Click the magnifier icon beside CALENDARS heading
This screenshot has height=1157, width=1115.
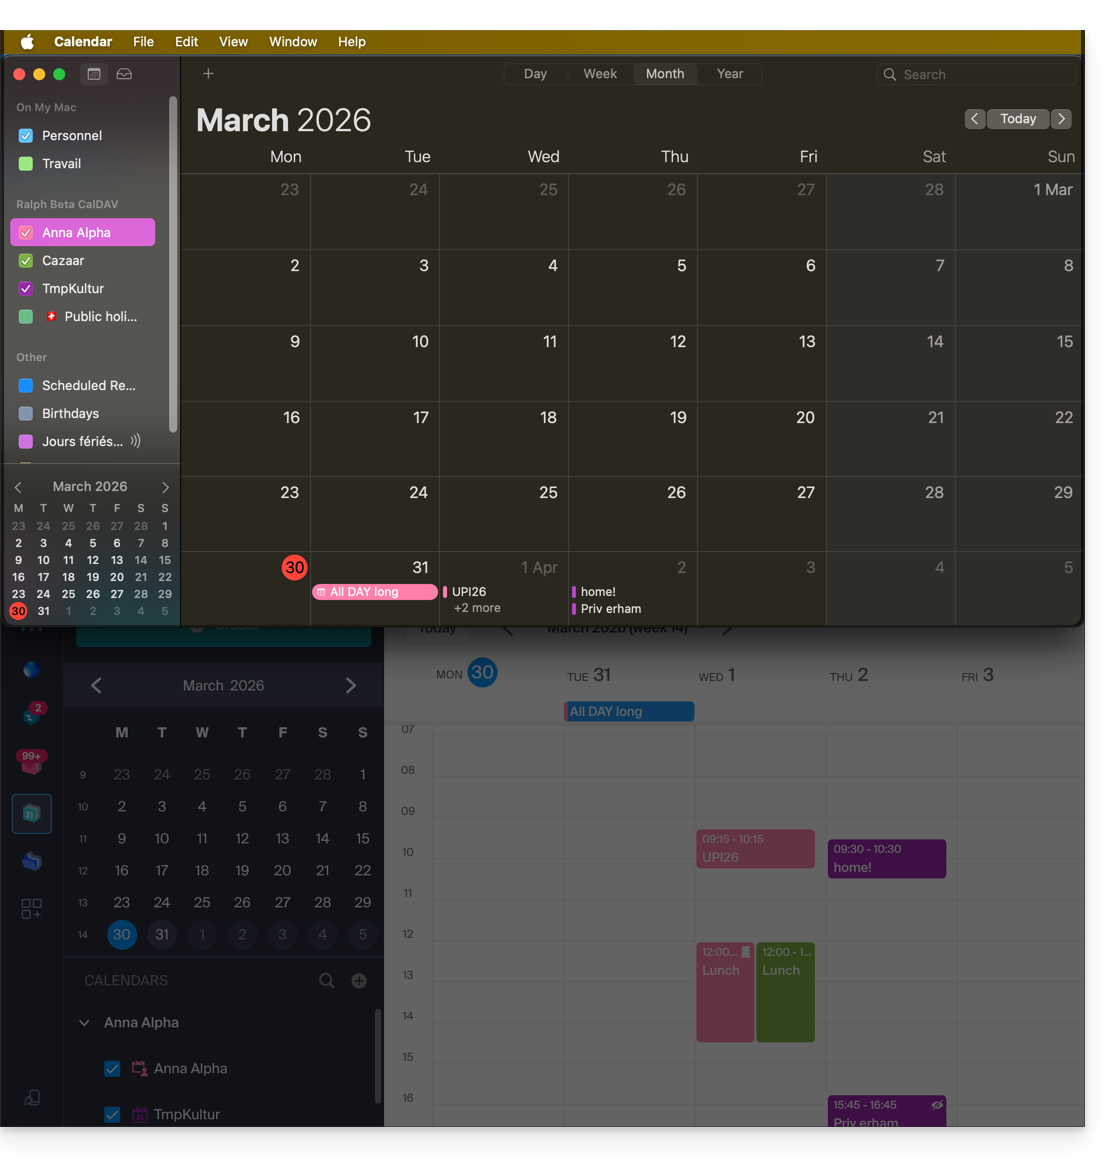coord(327,981)
